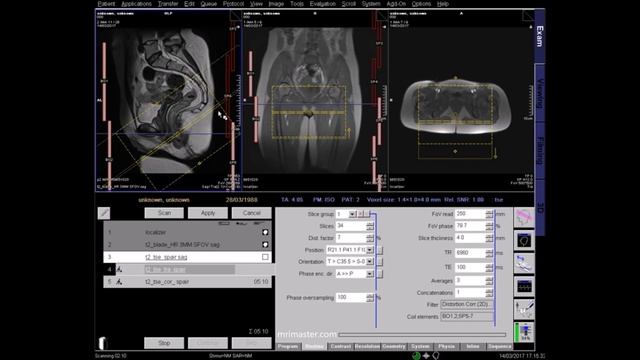
Task: Click the patient table position icon
Action: 524,263
